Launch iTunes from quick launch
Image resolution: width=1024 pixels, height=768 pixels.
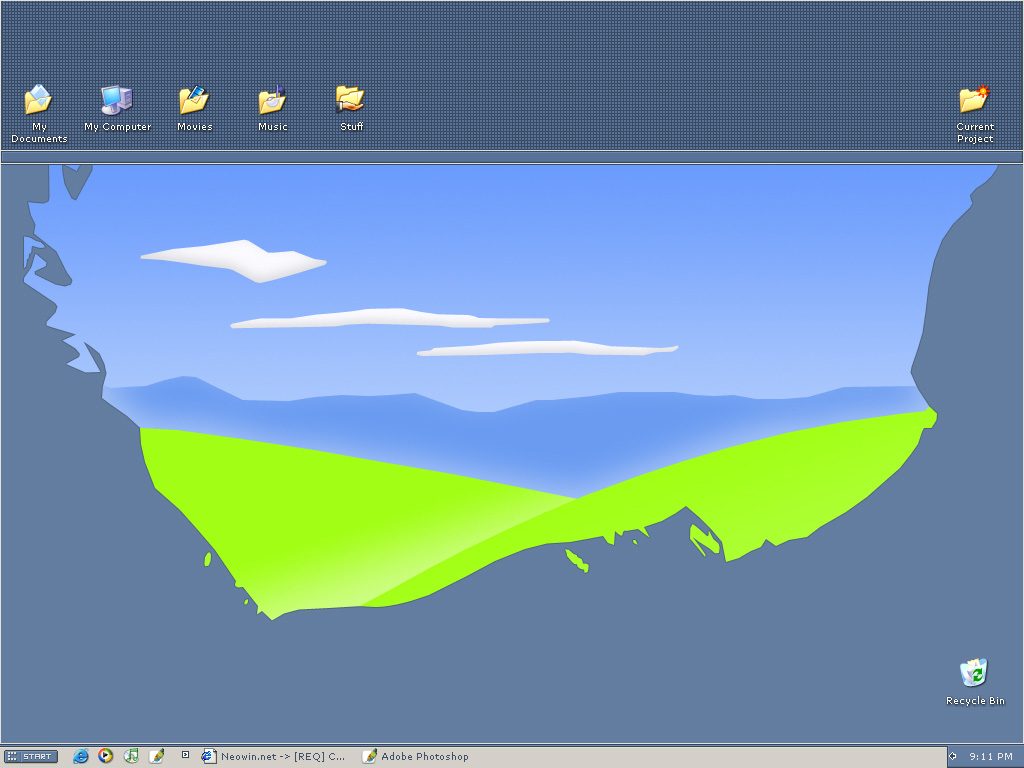(x=131, y=756)
